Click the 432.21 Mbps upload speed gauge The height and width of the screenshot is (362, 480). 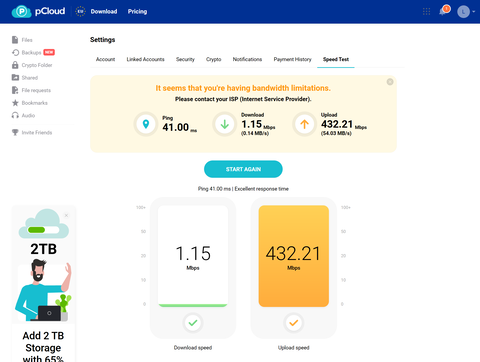tap(294, 256)
